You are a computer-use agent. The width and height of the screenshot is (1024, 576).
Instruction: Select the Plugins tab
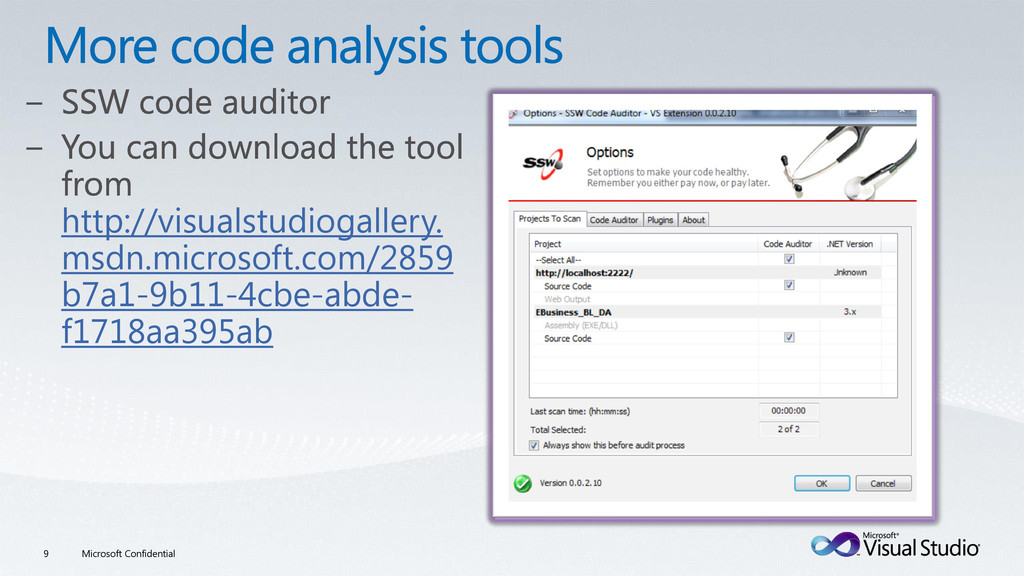[660, 220]
